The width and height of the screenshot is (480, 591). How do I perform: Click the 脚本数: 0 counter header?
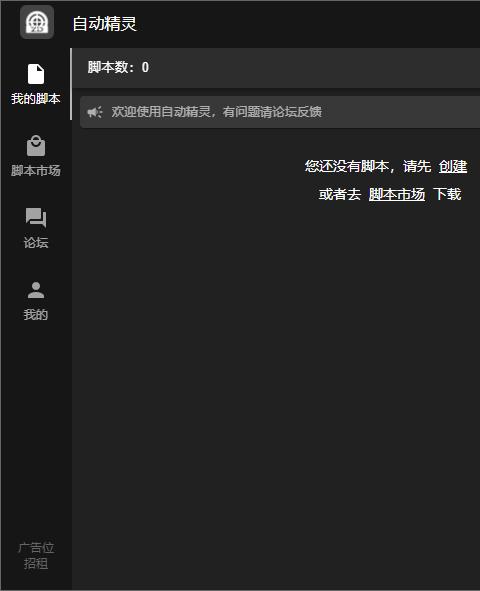tap(118, 67)
